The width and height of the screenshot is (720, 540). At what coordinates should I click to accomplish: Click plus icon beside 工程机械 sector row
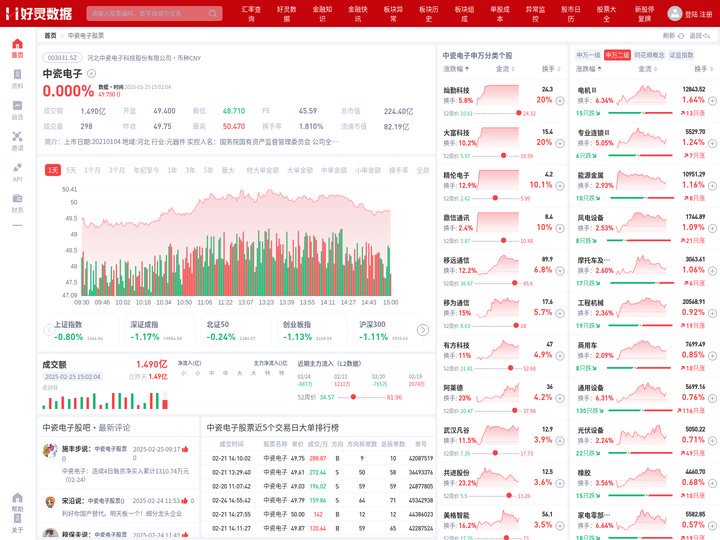point(712,313)
